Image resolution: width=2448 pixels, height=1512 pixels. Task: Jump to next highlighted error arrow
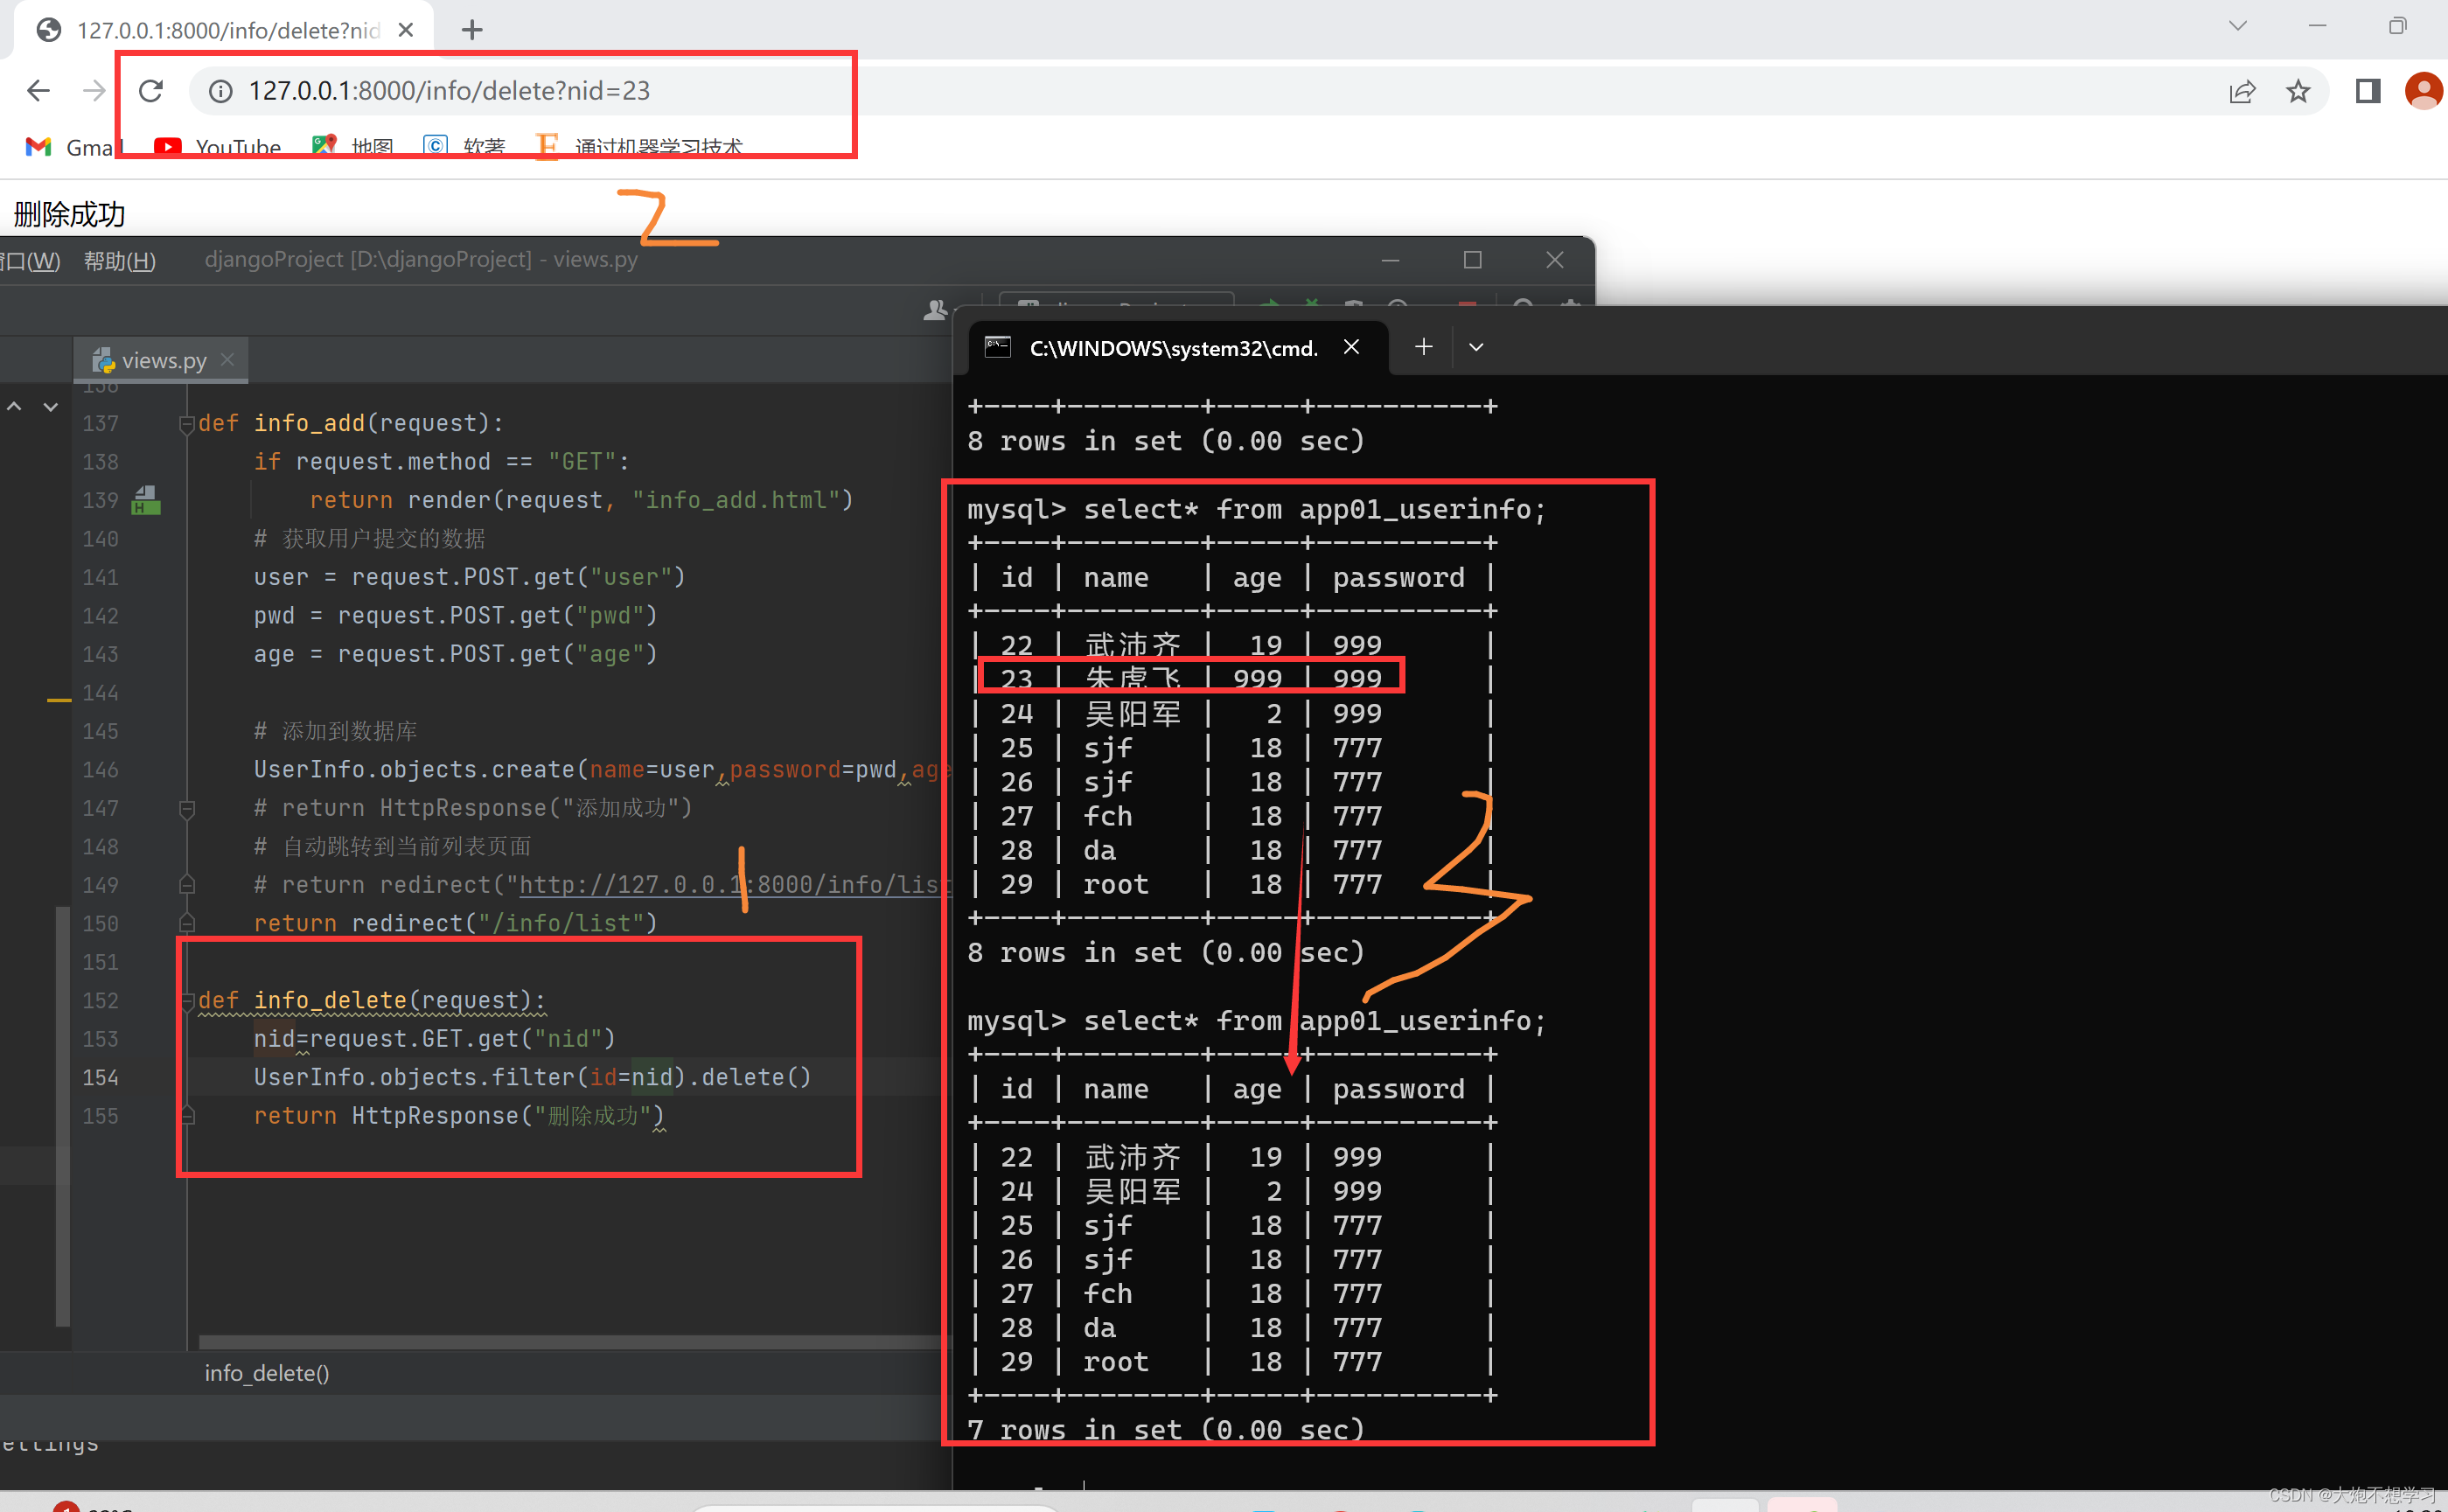coord(50,407)
